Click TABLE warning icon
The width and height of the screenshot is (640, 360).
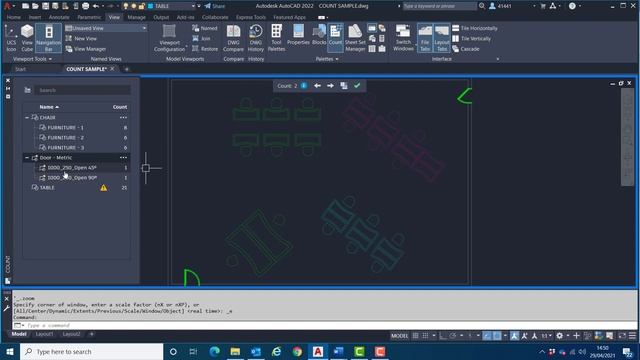pos(104,188)
